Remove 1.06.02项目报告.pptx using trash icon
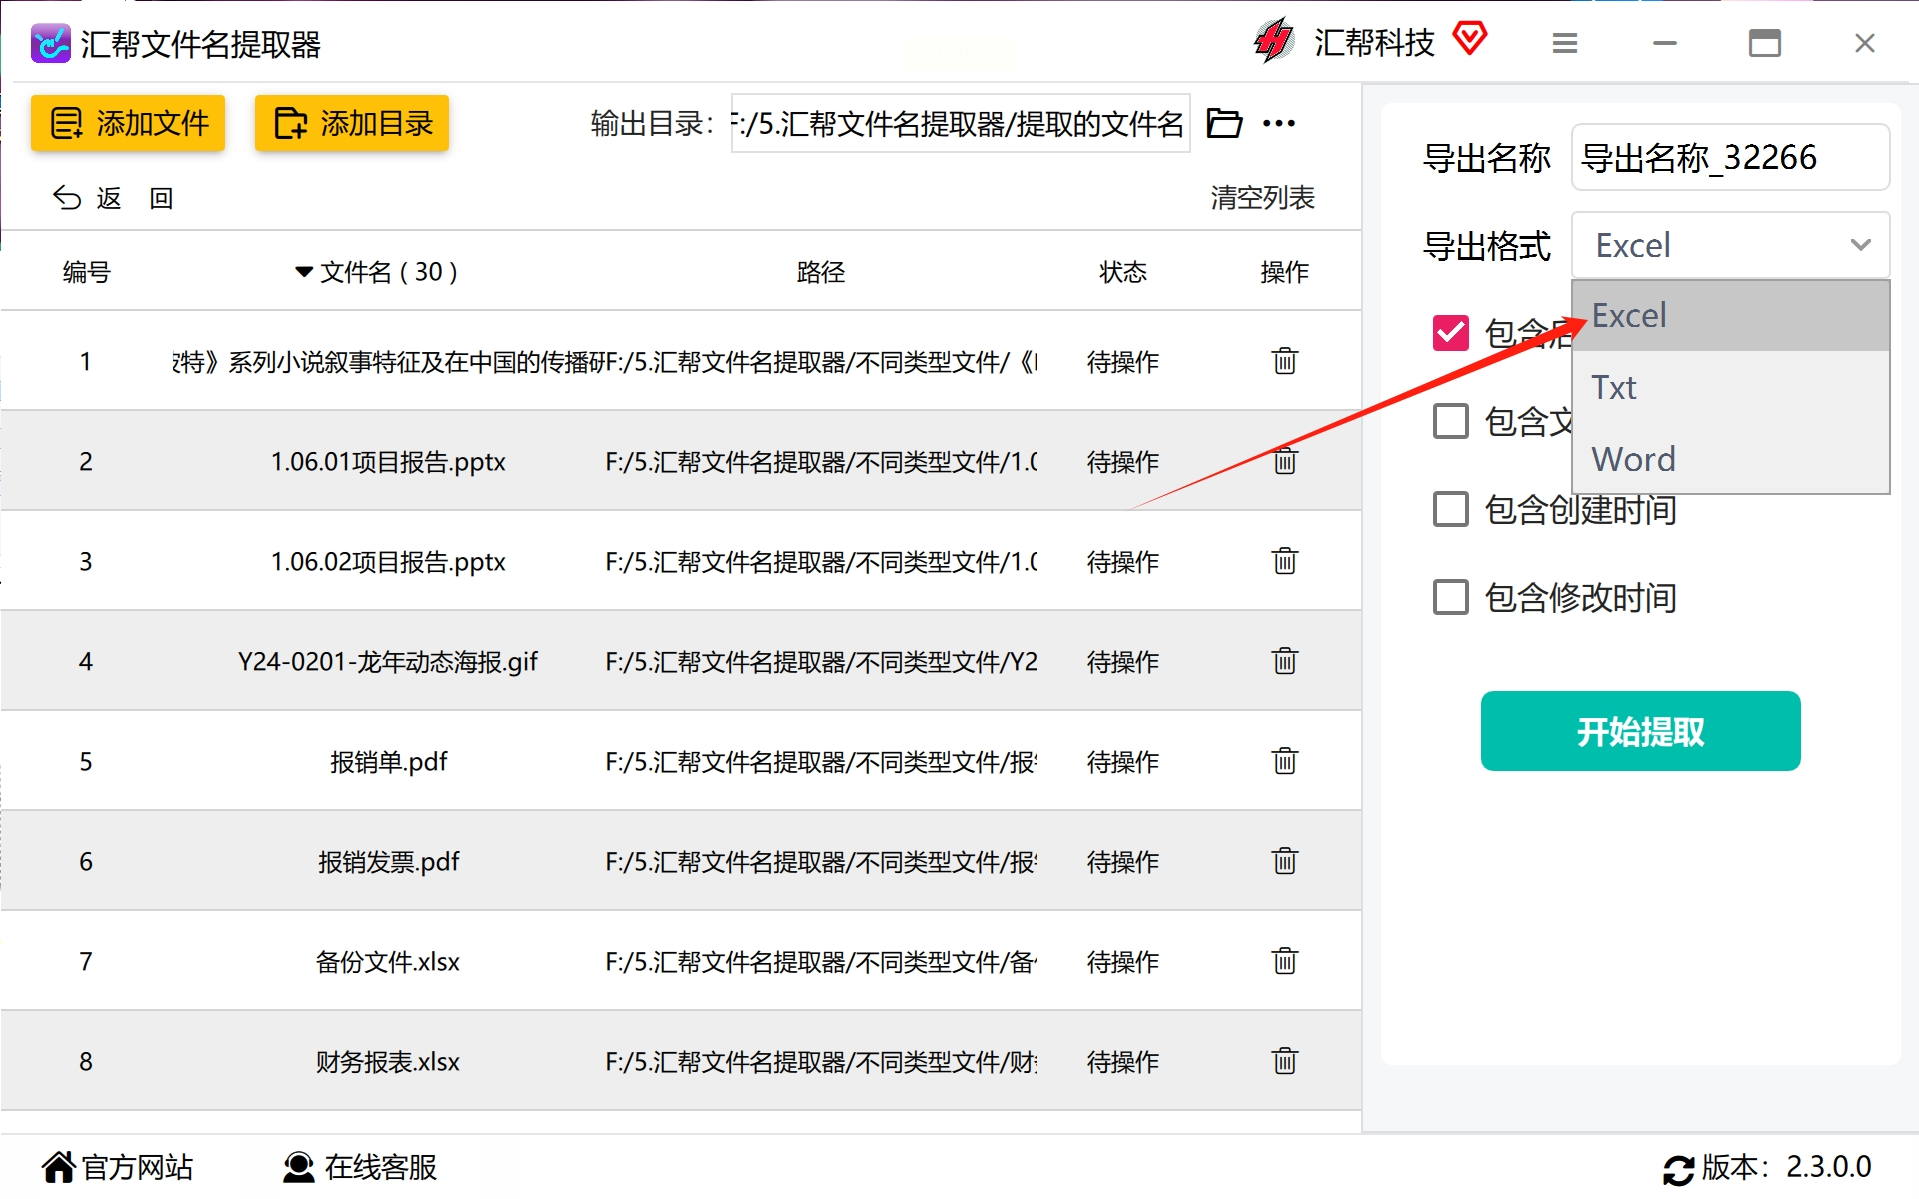This screenshot has height=1199, width=1919. (x=1284, y=561)
